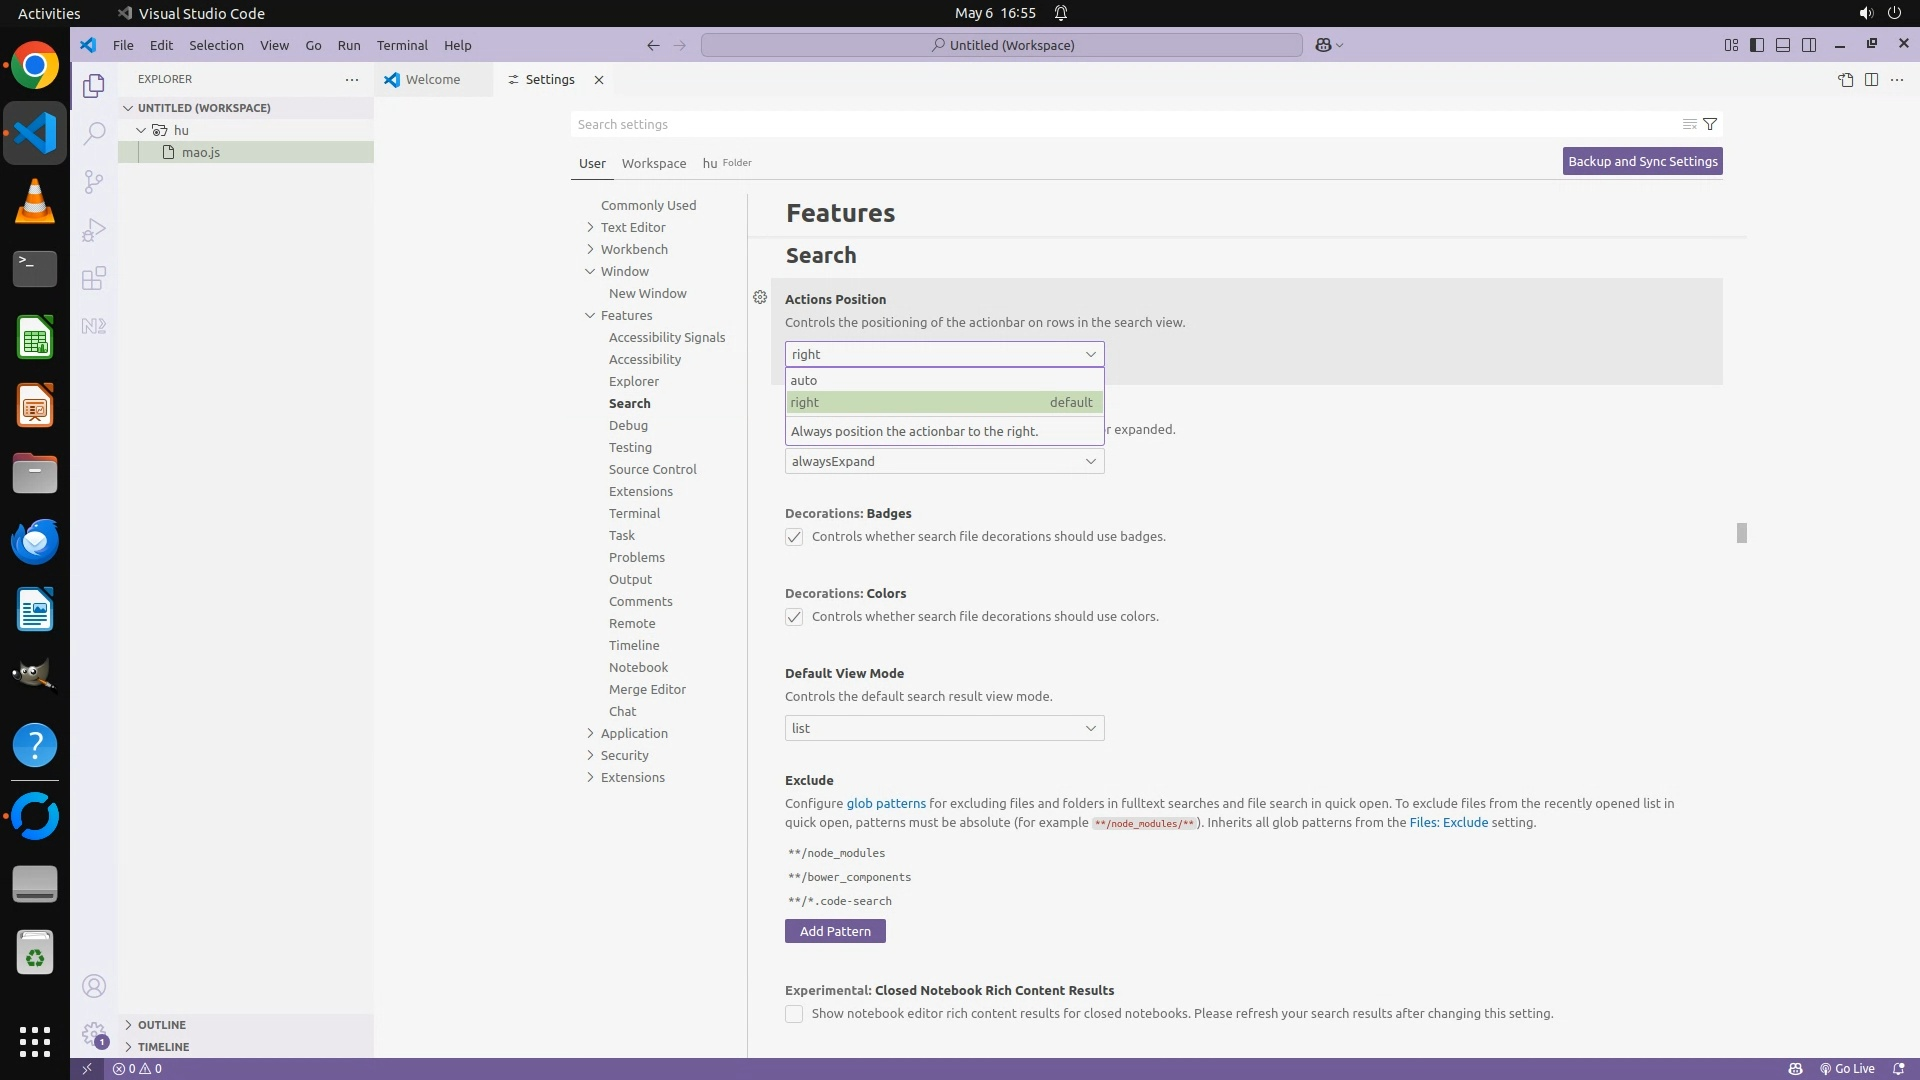Click the Add Pattern button
The width and height of the screenshot is (1920, 1080).
pyautogui.click(x=835, y=931)
